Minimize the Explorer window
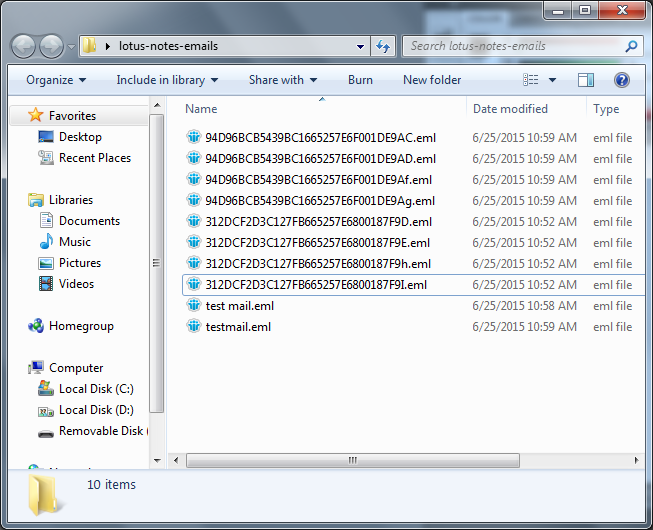 tap(558, 11)
